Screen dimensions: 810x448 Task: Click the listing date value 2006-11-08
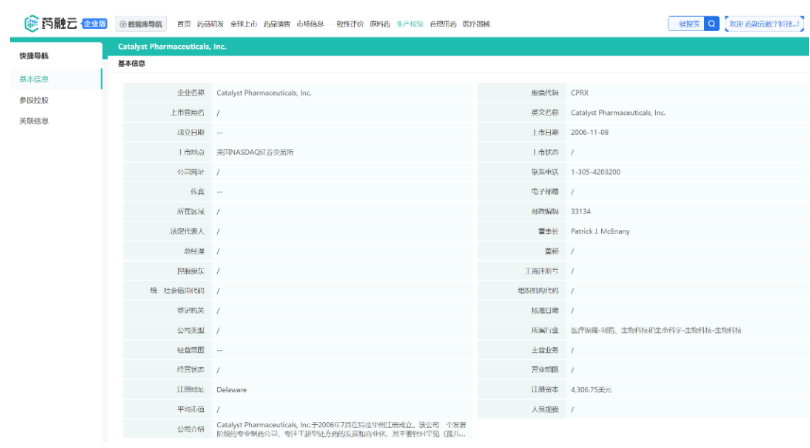click(x=589, y=132)
